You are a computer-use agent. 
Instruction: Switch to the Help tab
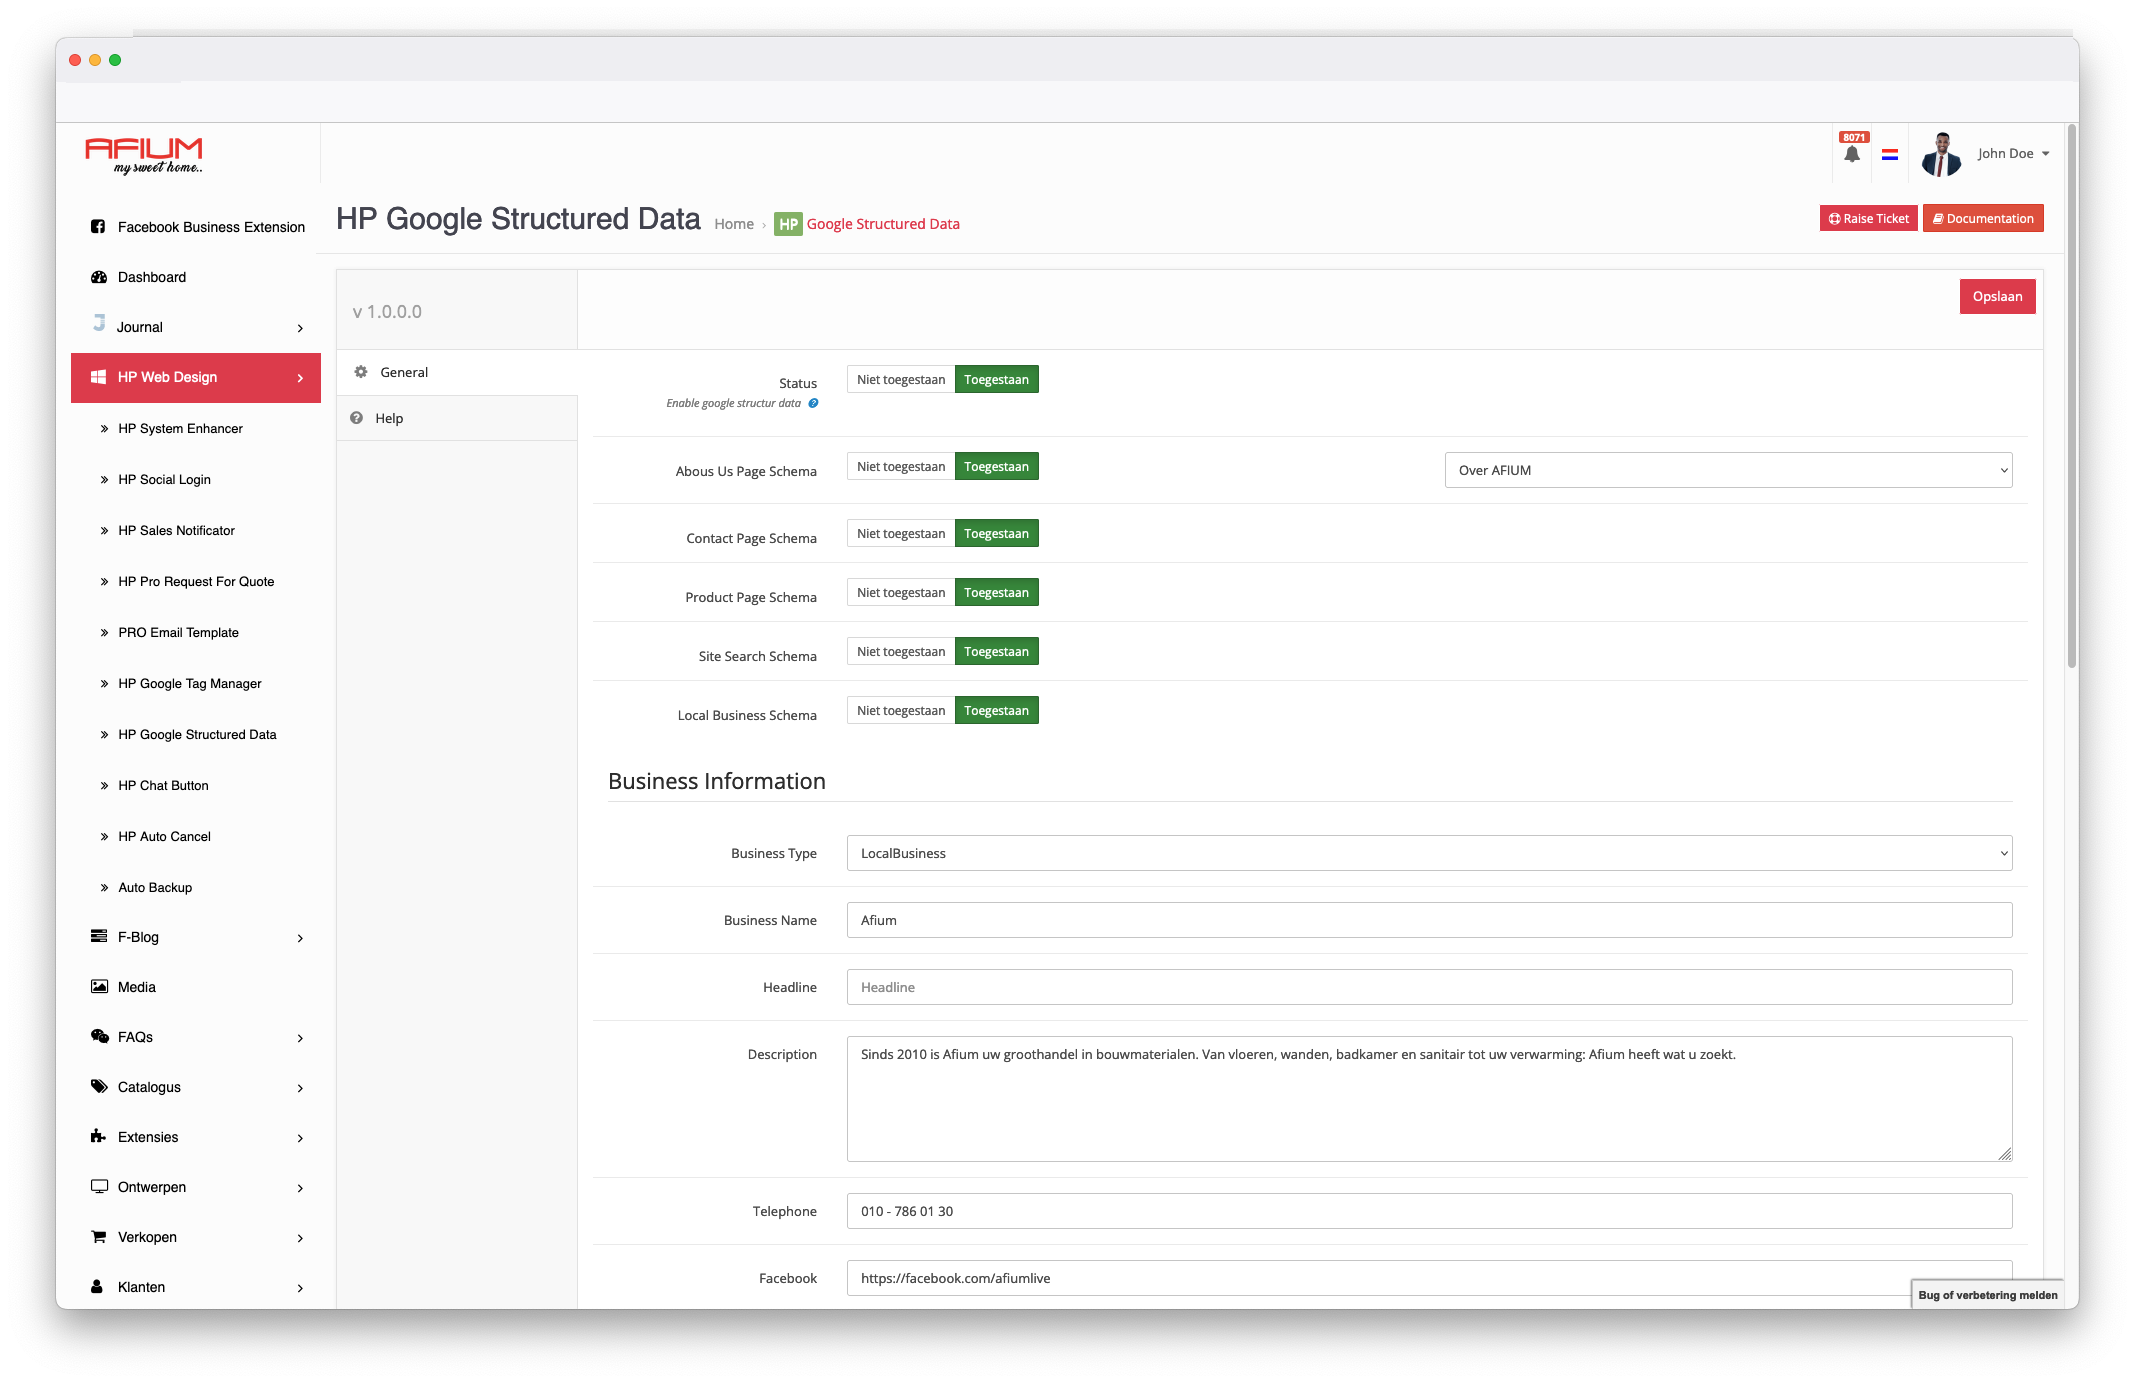pos(389,418)
